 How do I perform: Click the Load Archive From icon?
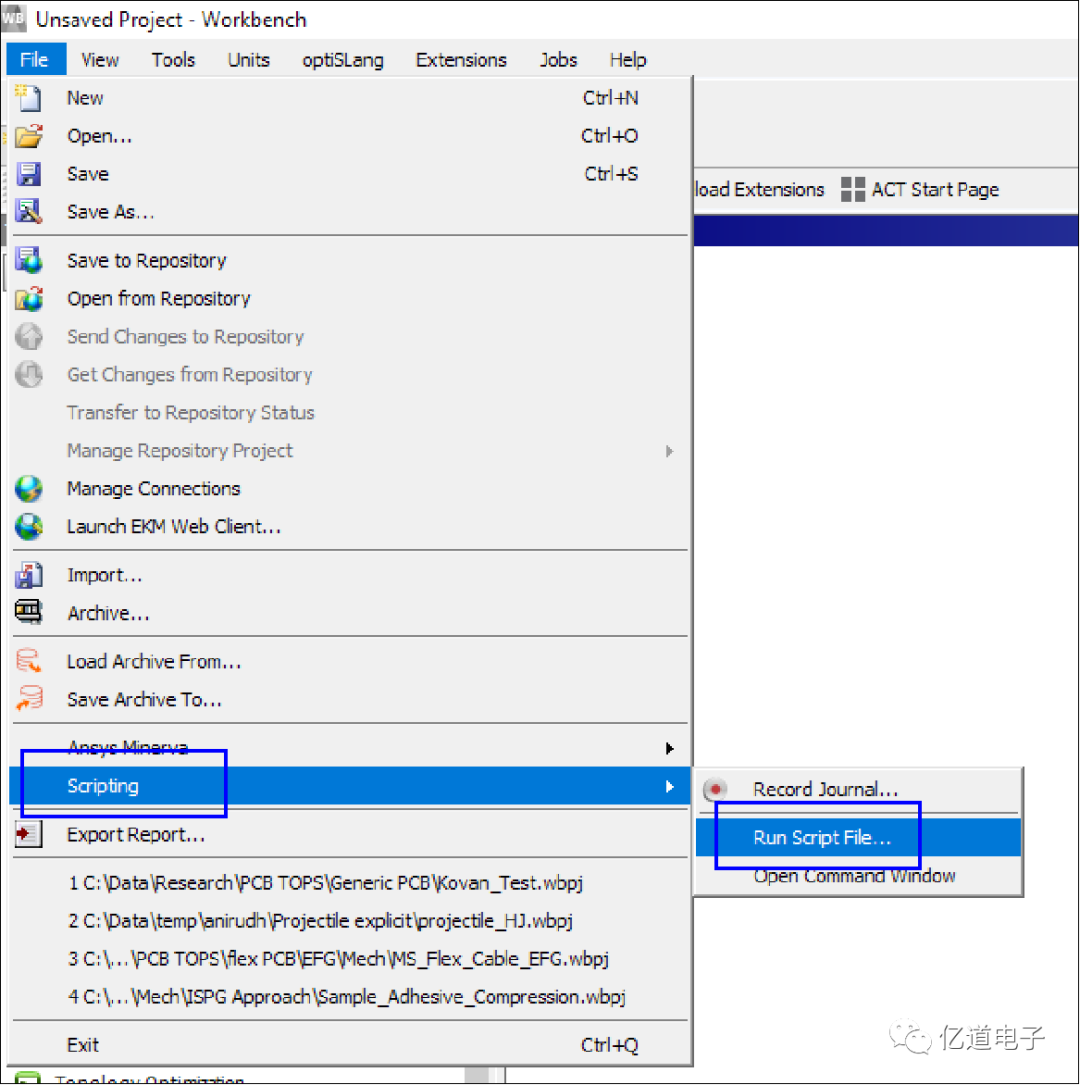point(29,662)
